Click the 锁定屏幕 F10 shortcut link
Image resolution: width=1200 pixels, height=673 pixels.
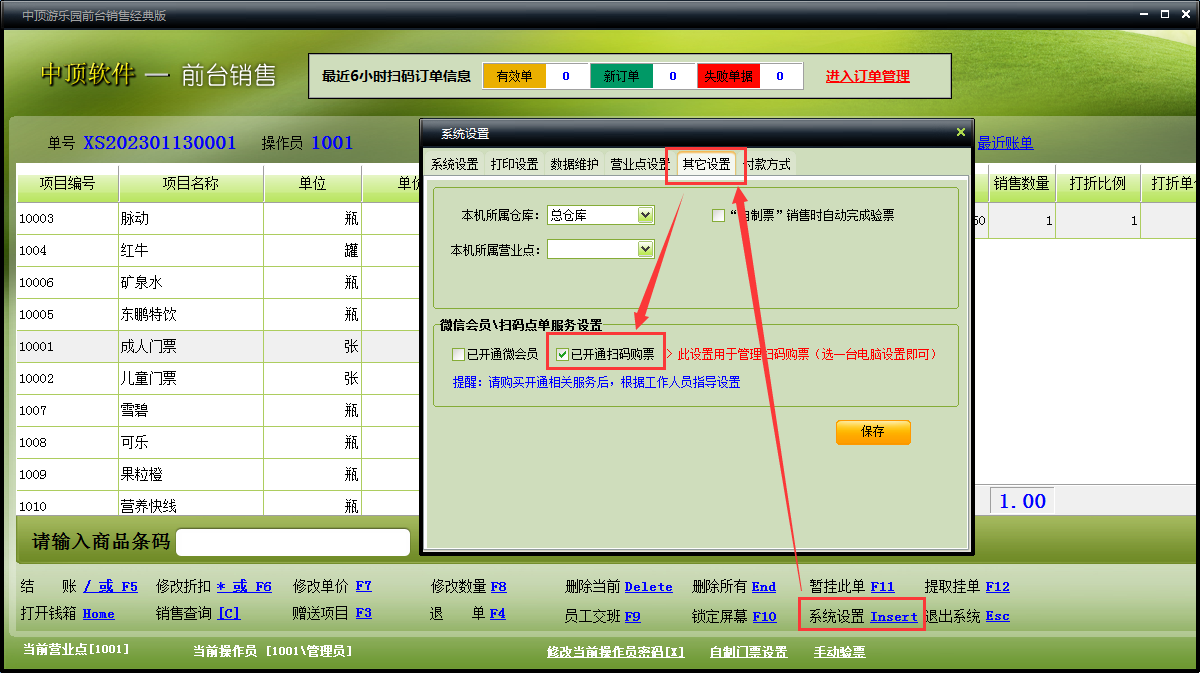click(x=764, y=617)
